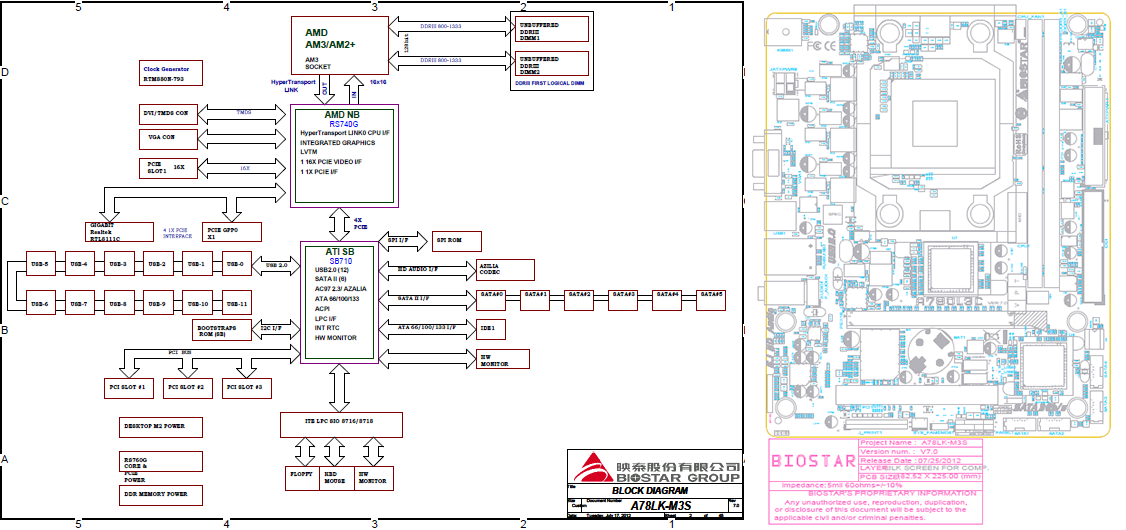Click the A78LK-M3S document number
The width and height of the screenshot is (1126, 530).
[660, 506]
